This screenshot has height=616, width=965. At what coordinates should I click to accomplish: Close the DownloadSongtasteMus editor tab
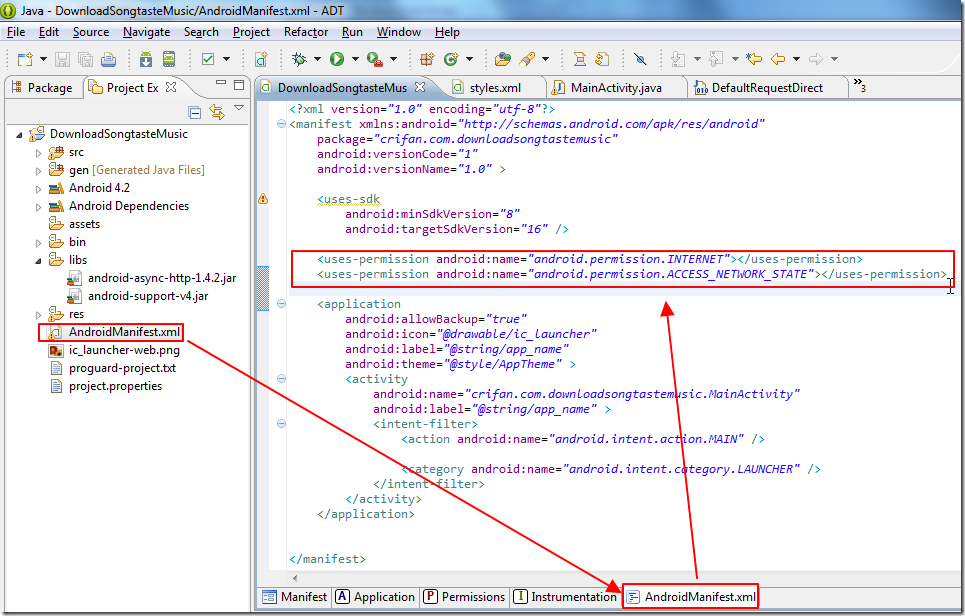(420, 87)
